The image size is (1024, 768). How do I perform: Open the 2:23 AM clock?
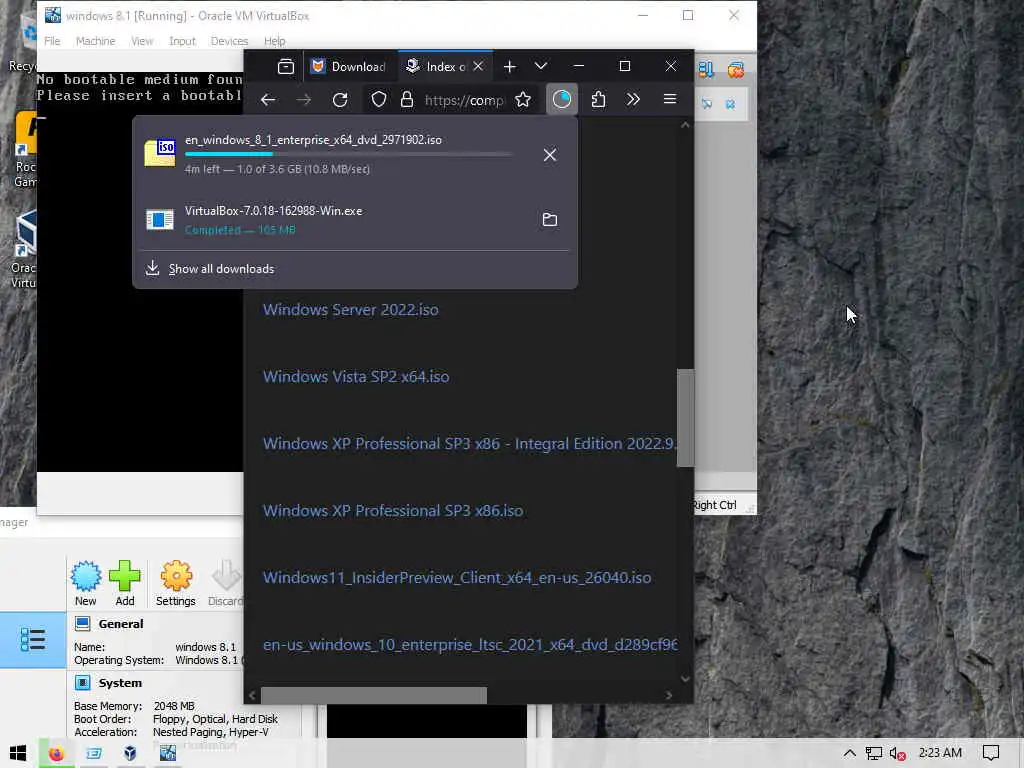pos(940,753)
